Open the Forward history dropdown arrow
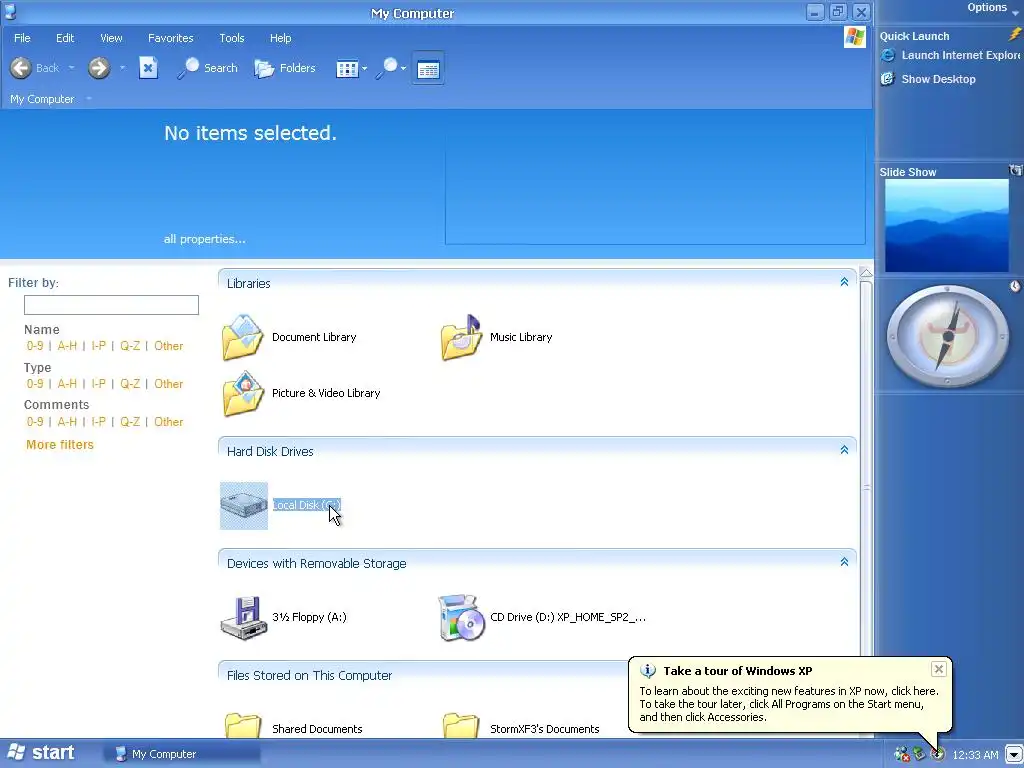 (122, 68)
